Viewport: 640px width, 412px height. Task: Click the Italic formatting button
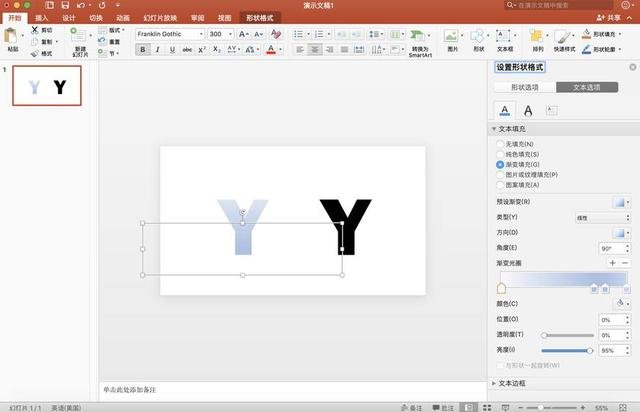157,49
